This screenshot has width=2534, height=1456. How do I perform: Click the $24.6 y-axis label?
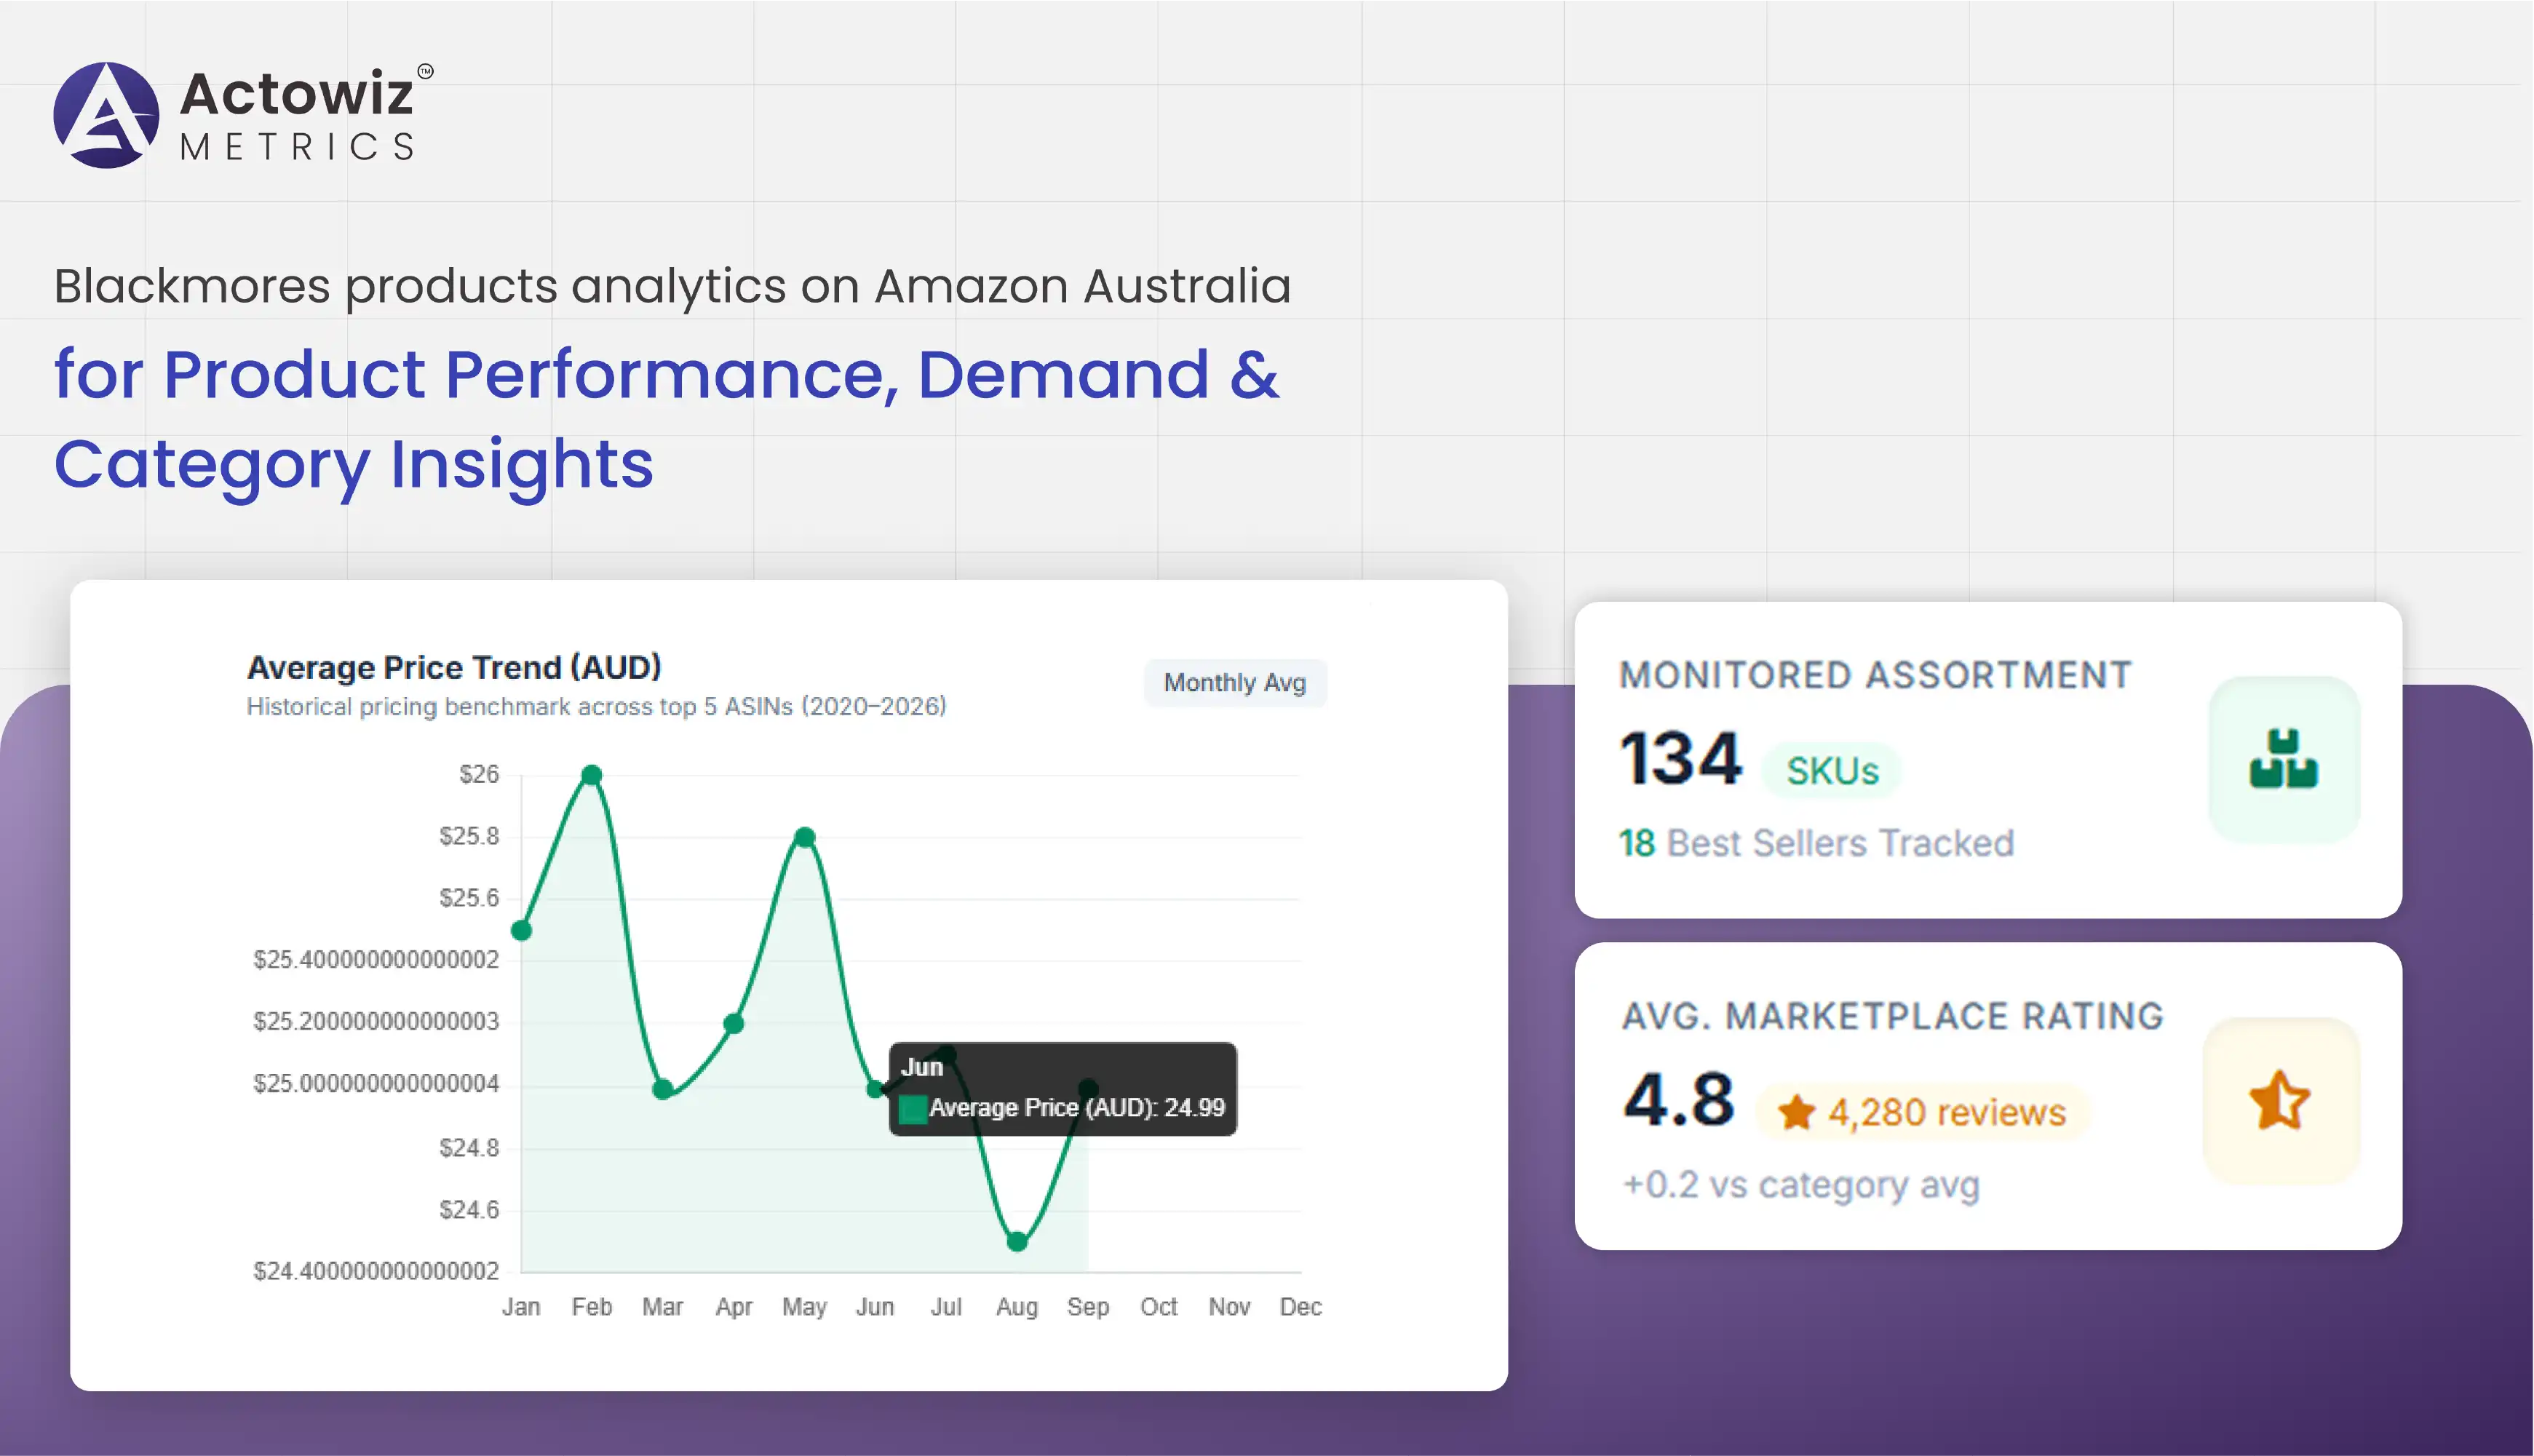(469, 1210)
